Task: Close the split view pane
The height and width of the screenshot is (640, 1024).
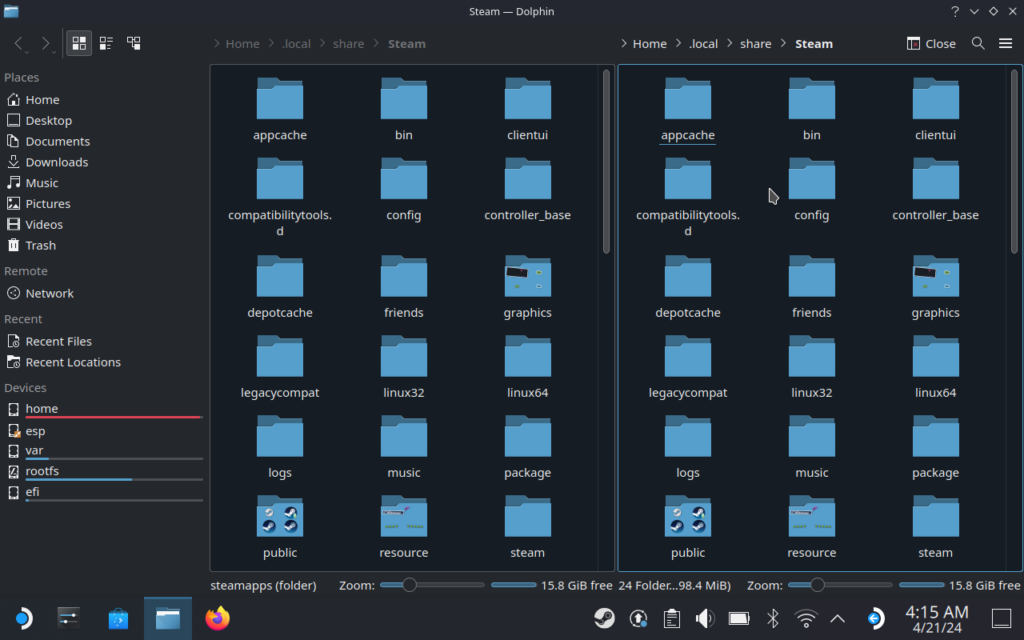Action: (931, 43)
